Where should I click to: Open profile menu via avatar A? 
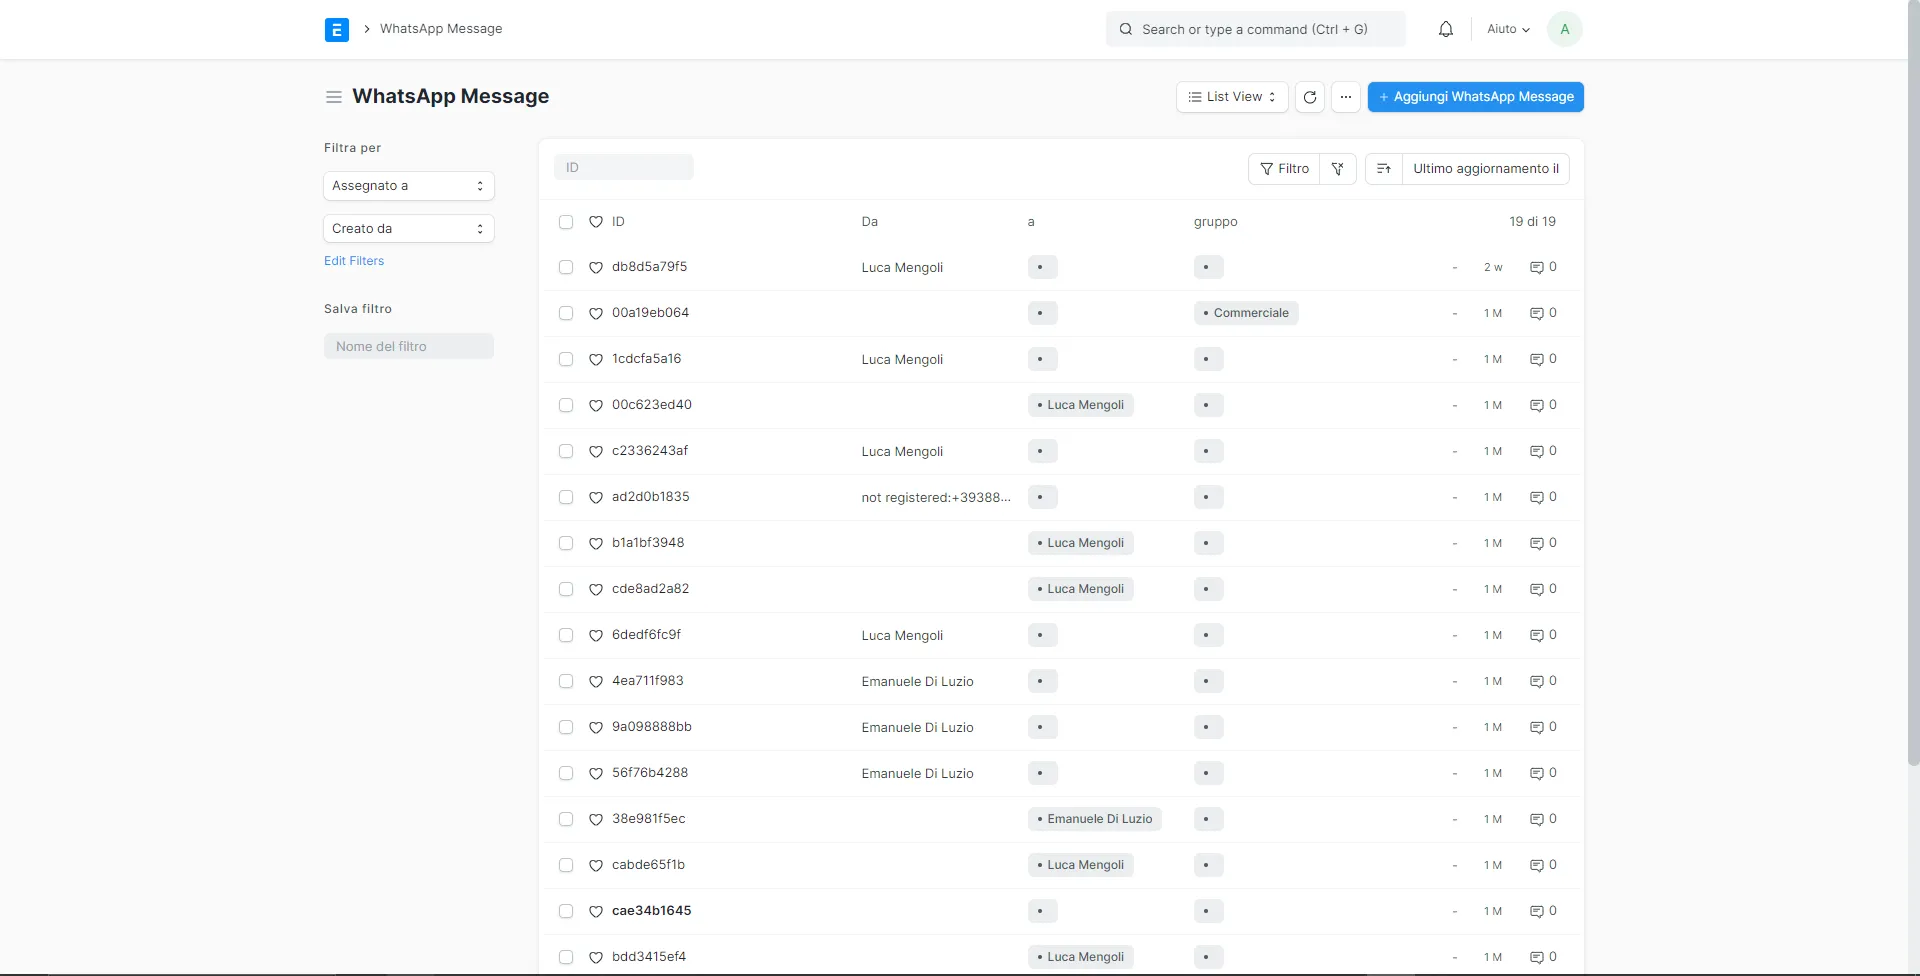click(x=1564, y=29)
